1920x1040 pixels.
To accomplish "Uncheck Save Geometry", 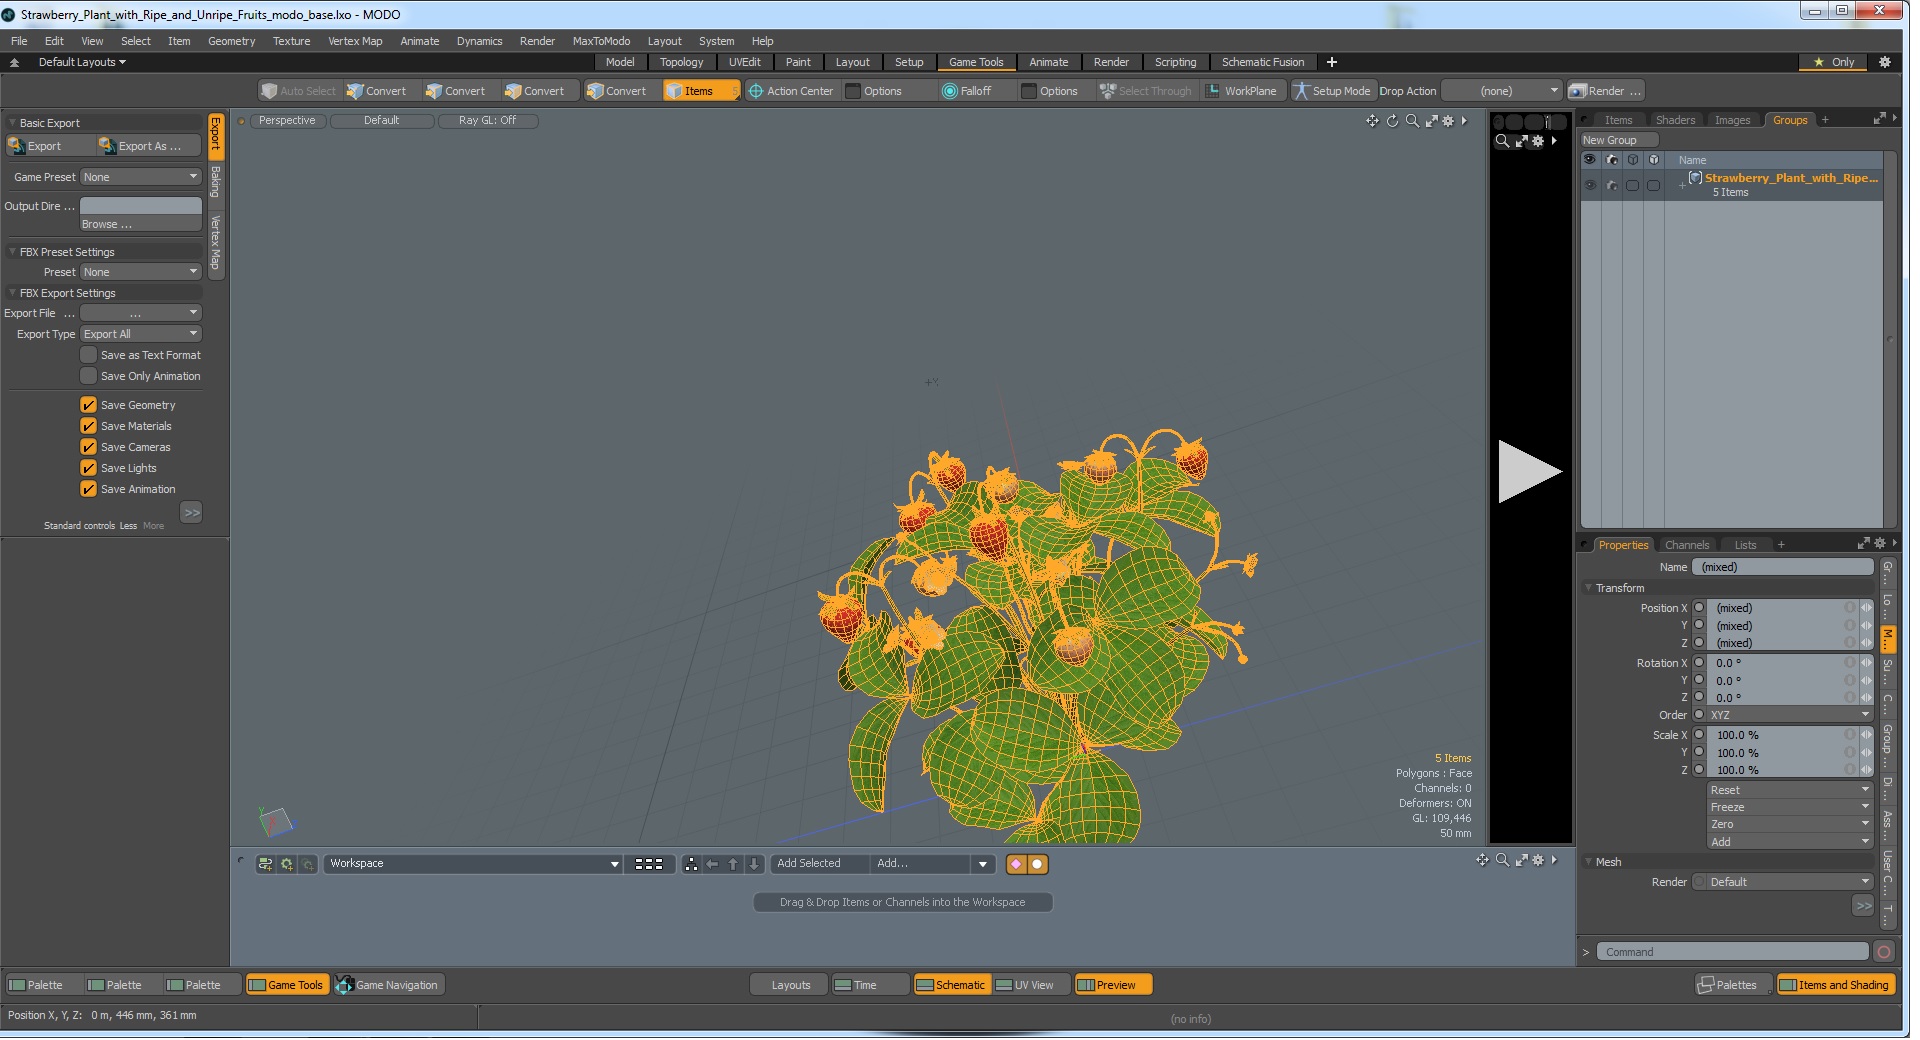I will click(89, 405).
